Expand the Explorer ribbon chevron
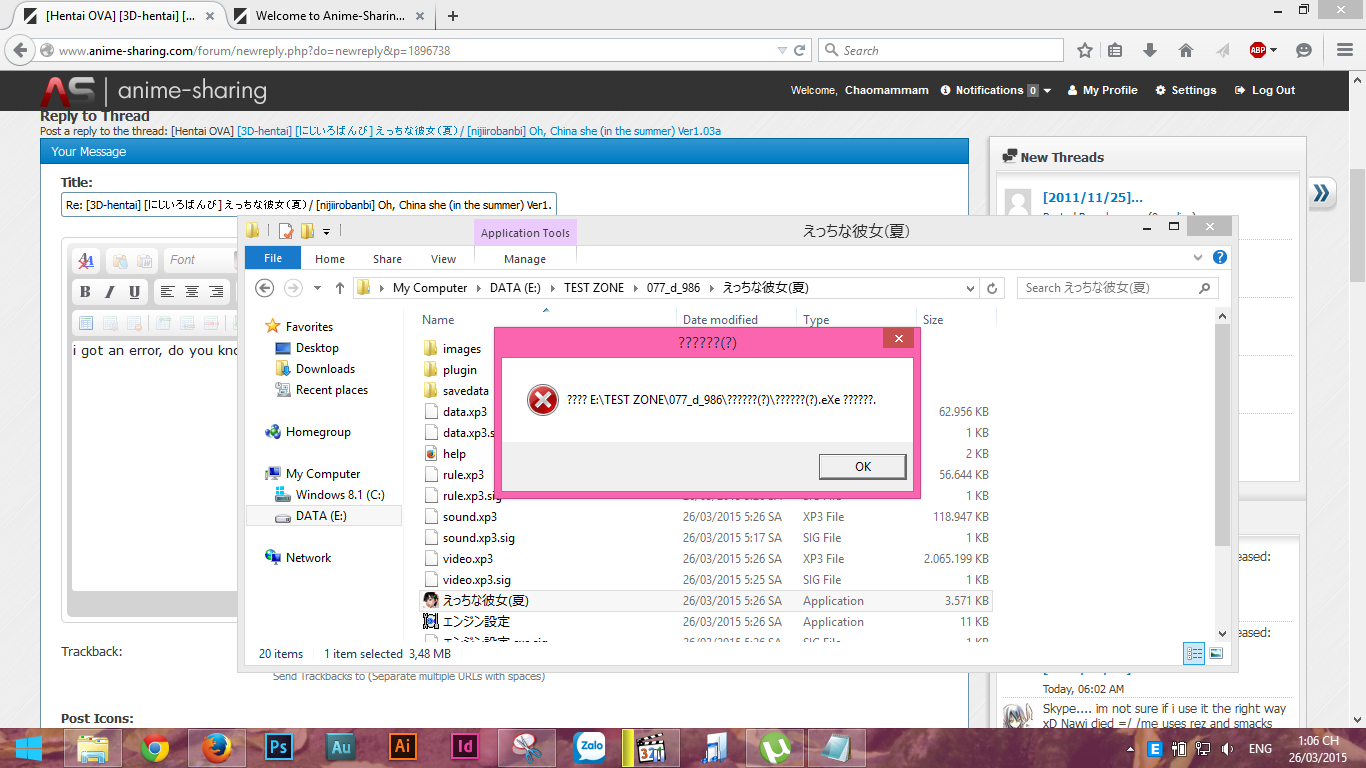 (1199, 258)
